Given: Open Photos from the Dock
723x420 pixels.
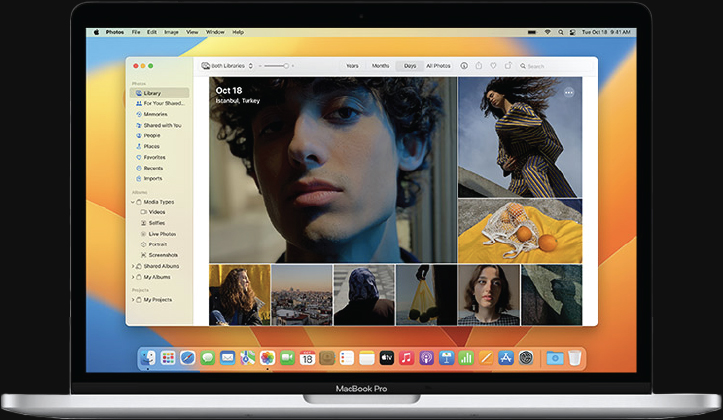Looking at the screenshot, I should 267,358.
